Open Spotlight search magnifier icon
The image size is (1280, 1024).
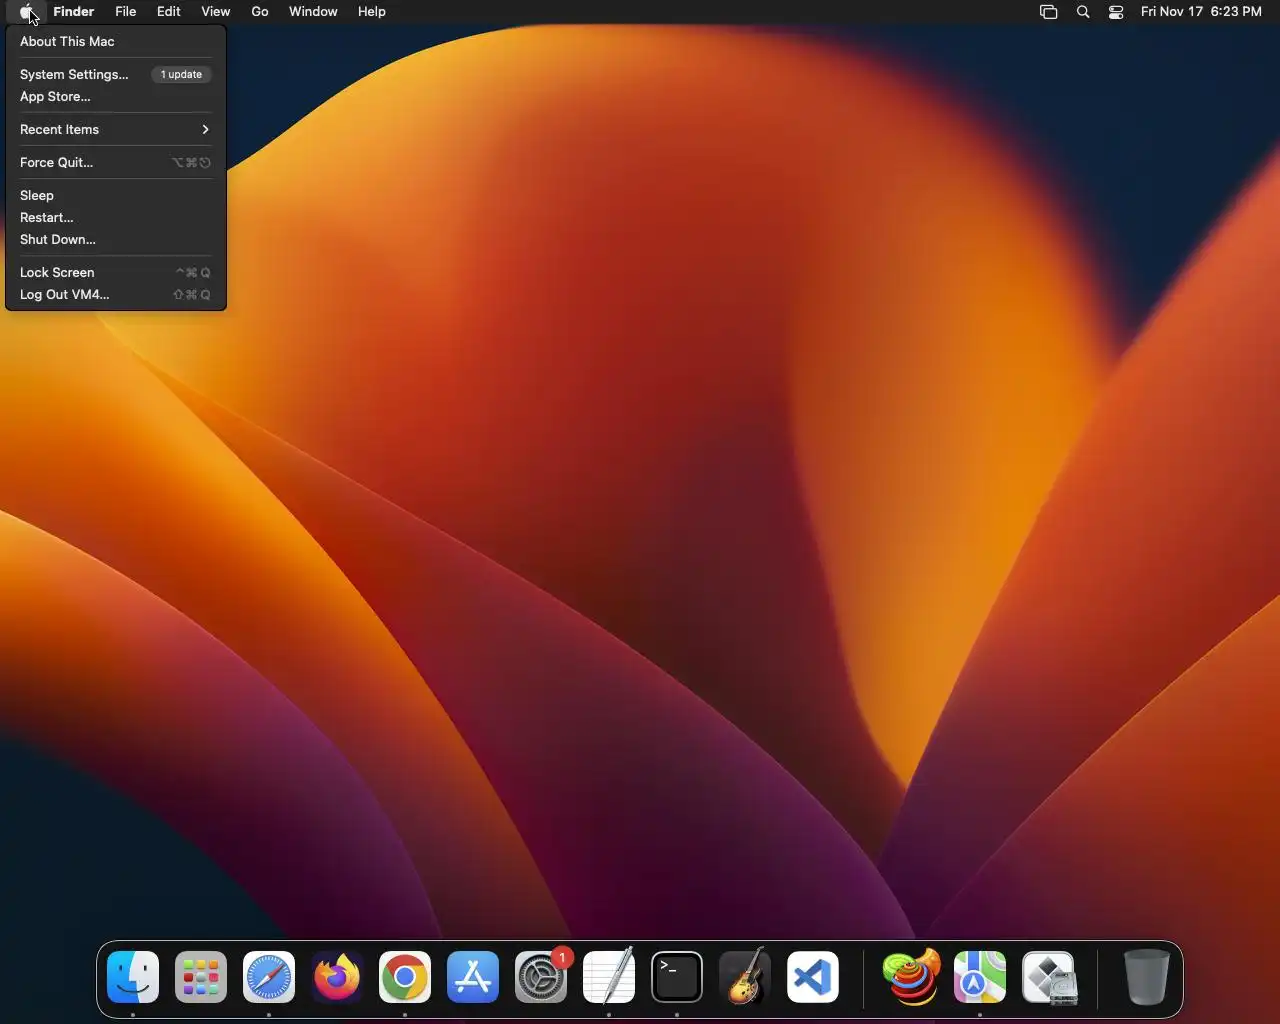[1083, 12]
